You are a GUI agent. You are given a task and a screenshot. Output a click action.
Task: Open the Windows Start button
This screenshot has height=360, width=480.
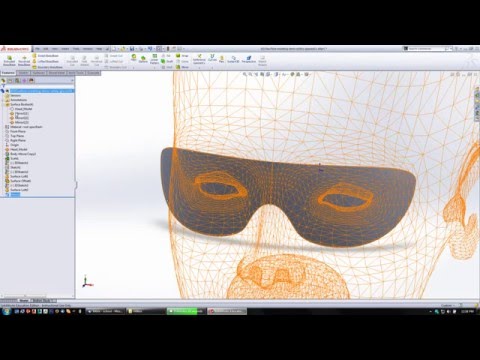tap(6, 311)
